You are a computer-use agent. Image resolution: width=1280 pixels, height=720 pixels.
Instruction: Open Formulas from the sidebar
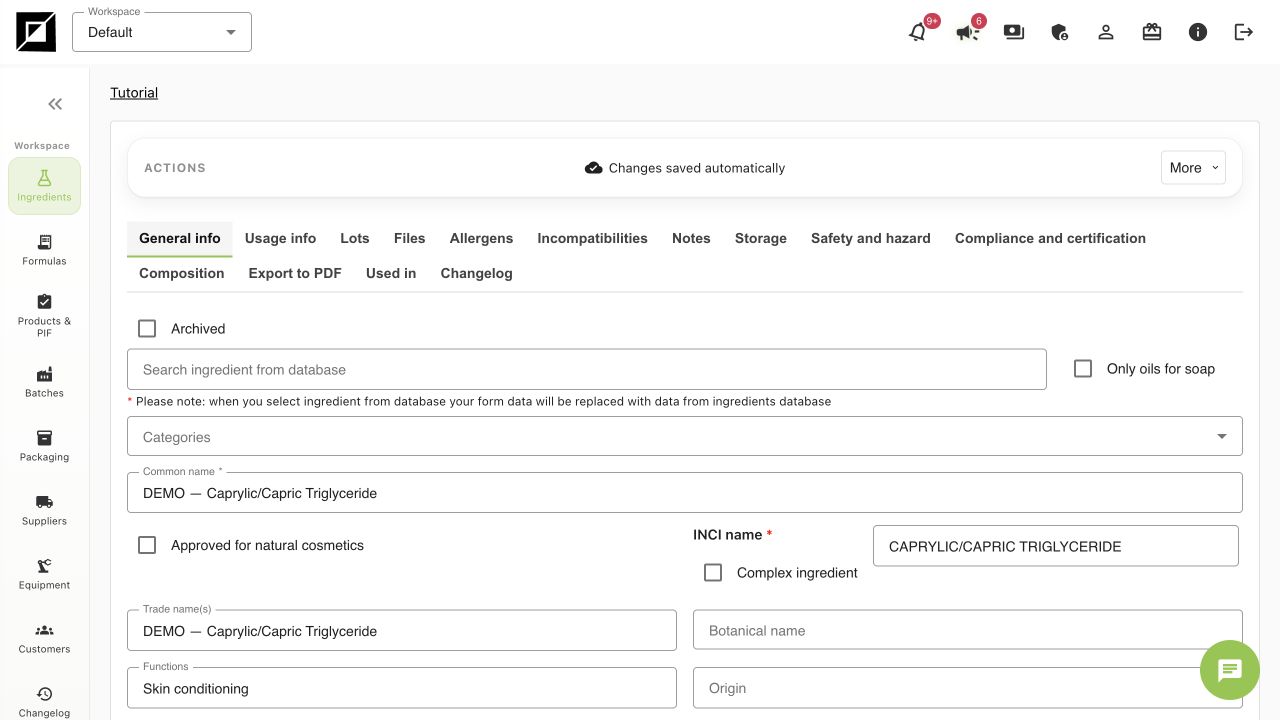(44, 250)
